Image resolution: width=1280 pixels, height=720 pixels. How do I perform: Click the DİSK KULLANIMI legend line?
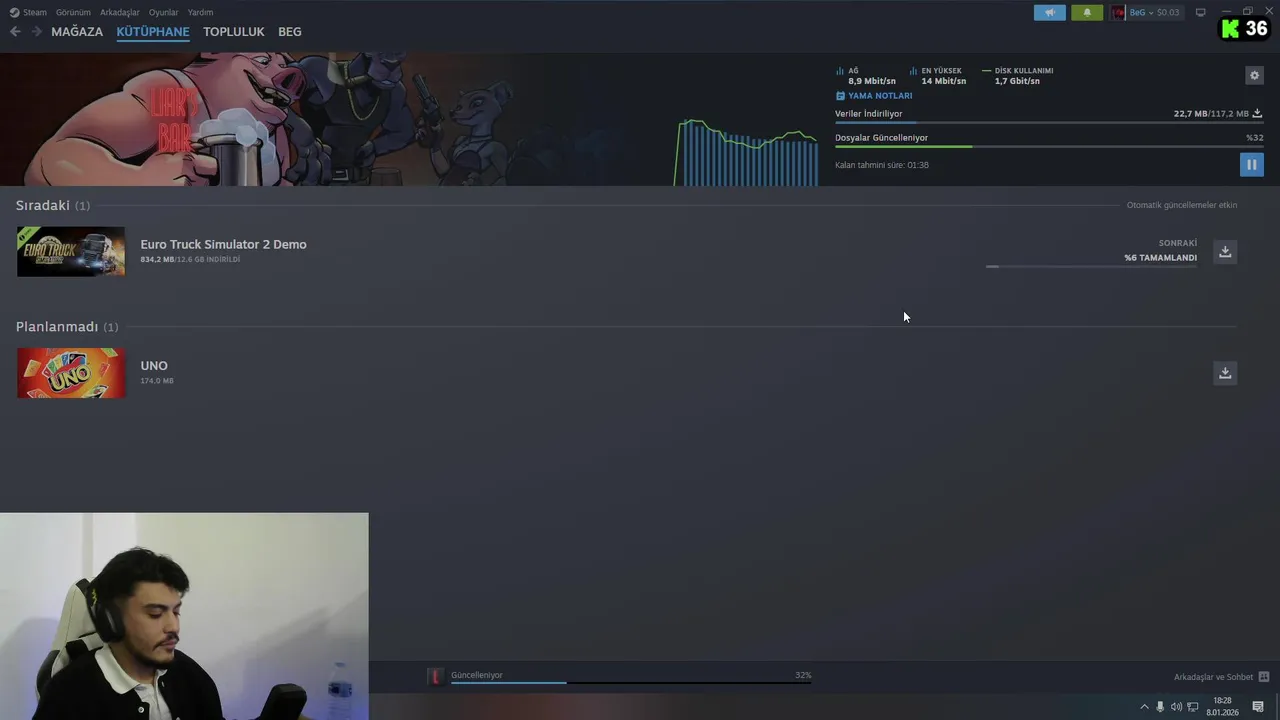[987, 71]
